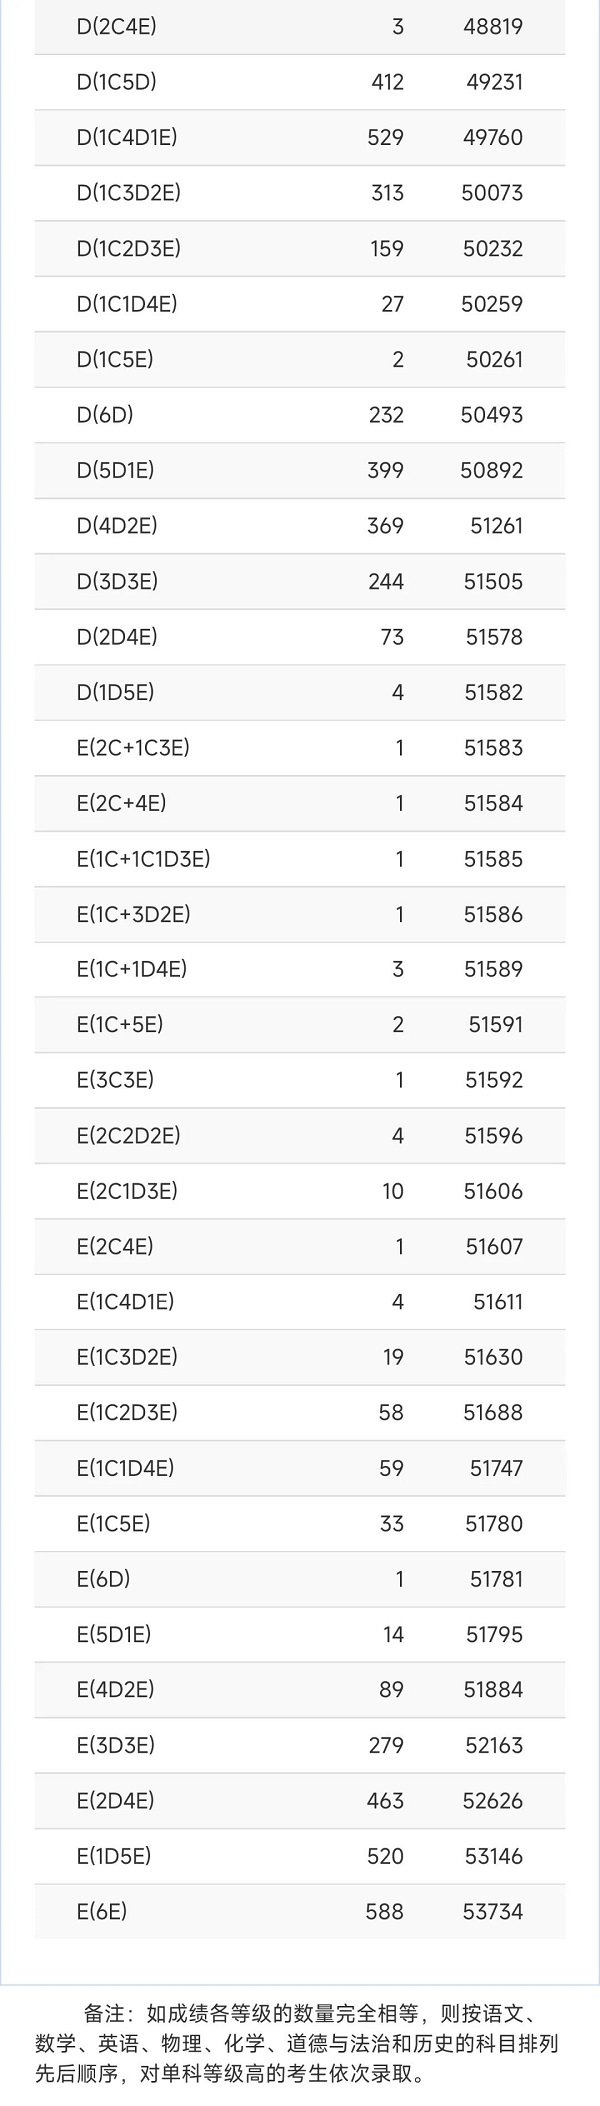Click count 19 in E(1C3D2E) row
The height and width of the screenshot is (2106, 600).
tap(393, 1356)
